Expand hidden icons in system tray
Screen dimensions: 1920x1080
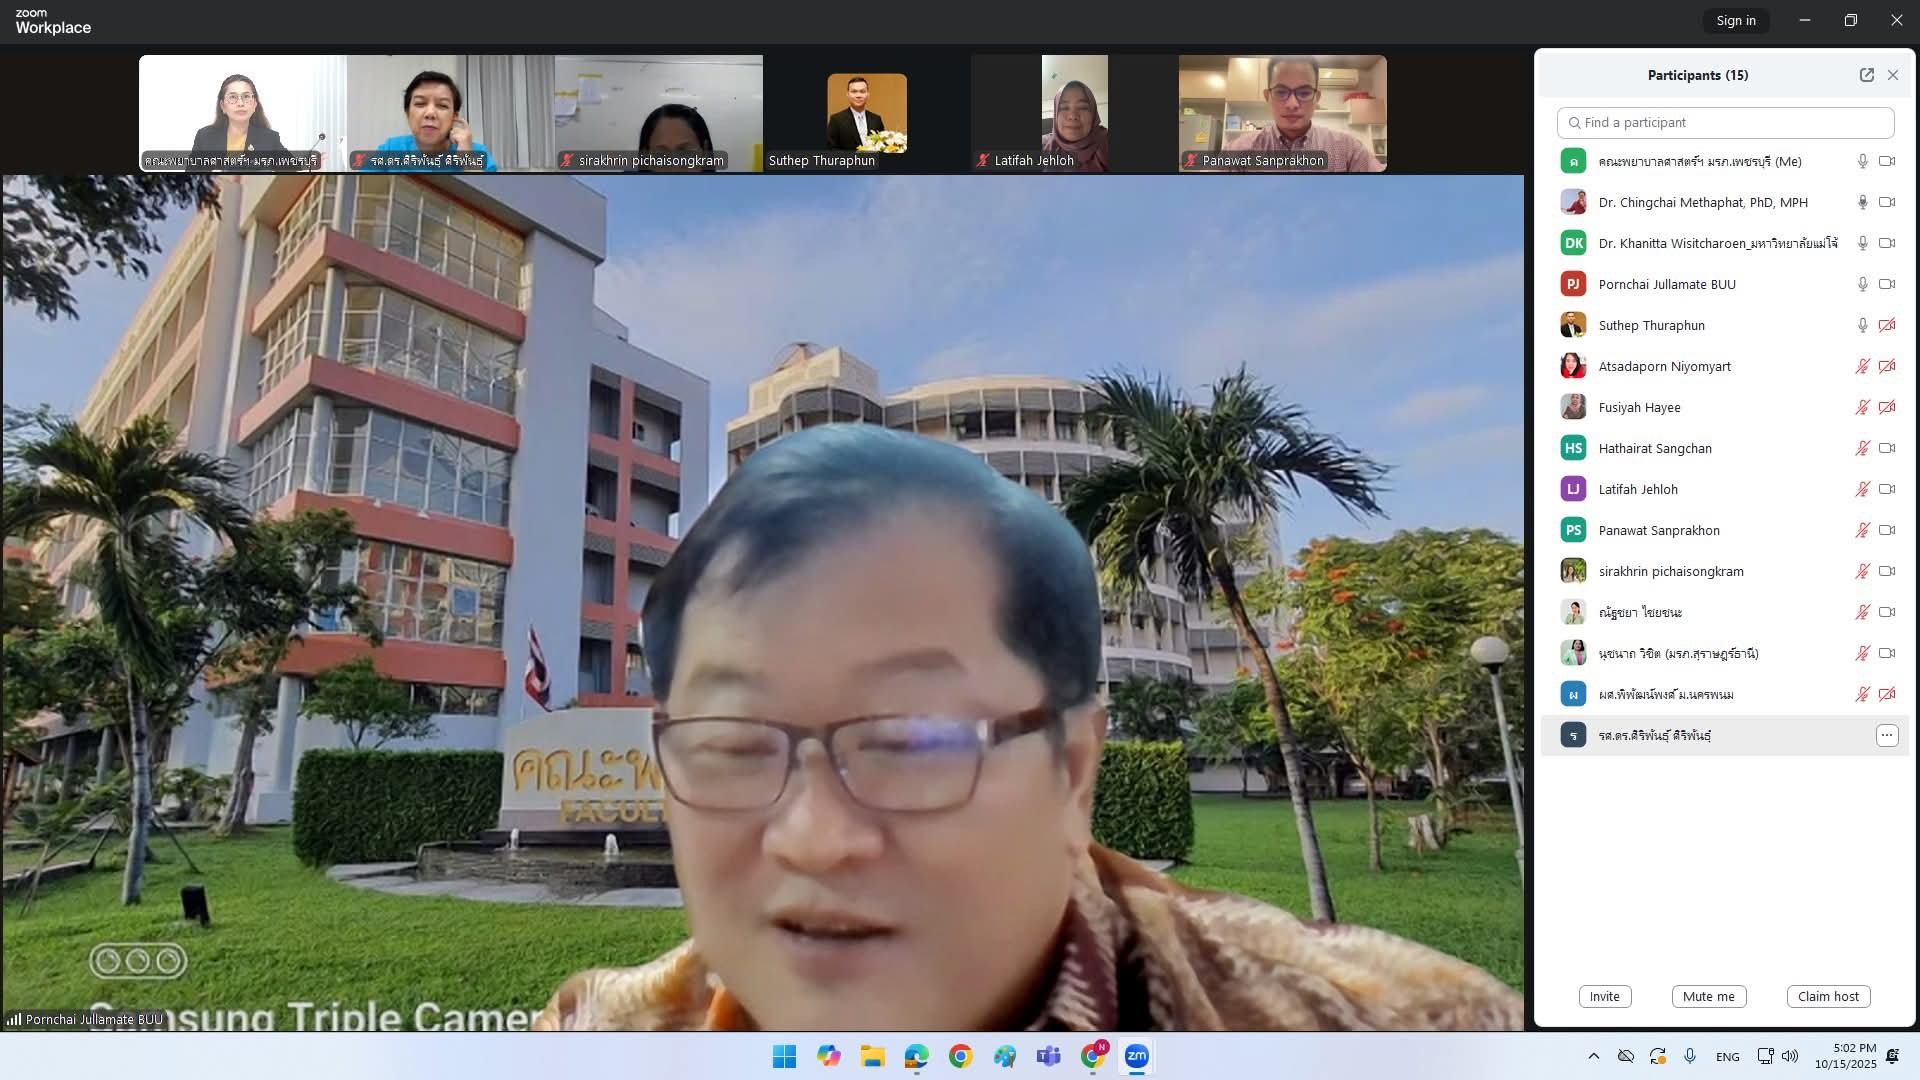[x=1593, y=1056]
